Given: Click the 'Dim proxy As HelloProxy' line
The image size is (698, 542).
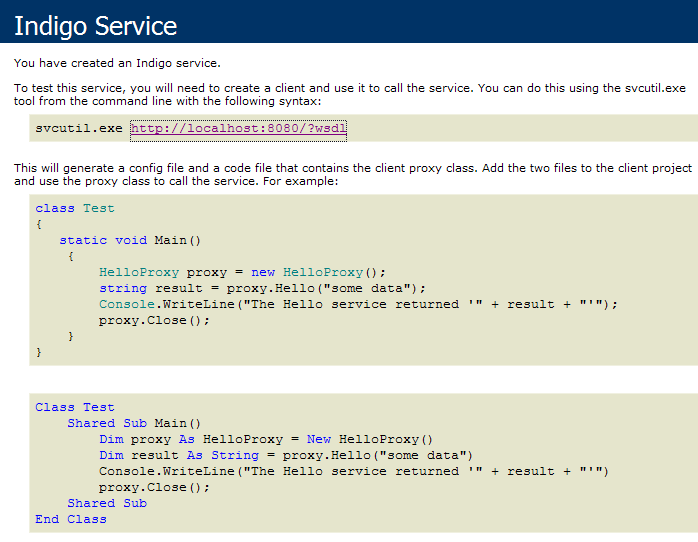Looking at the screenshot, I should click(265, 439).
